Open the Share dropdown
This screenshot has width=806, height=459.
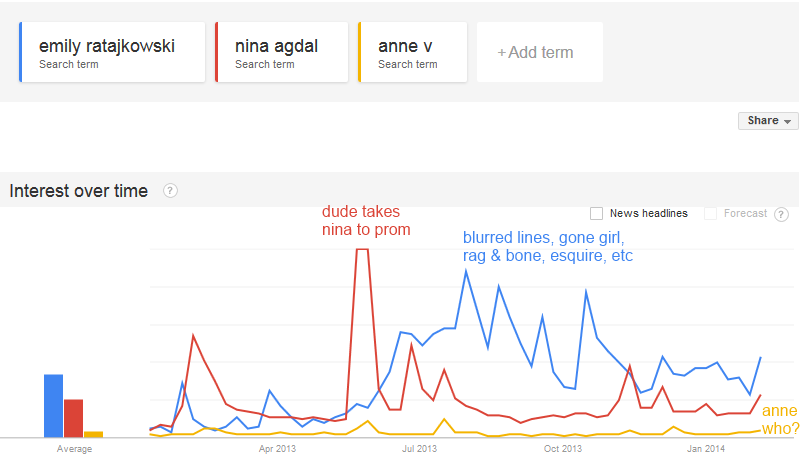(x=768, y=121)
